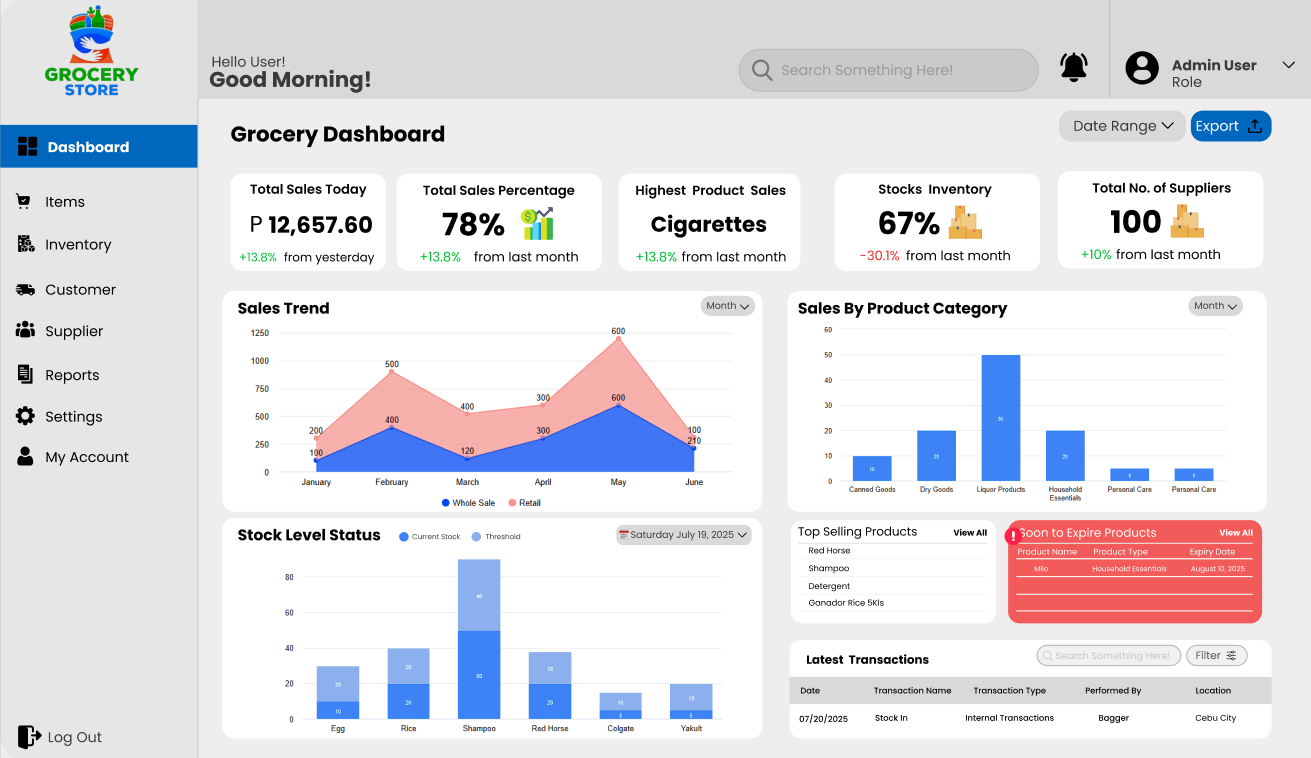
Task: Click View All in Top Selling Products
Action: pos(970,533)
